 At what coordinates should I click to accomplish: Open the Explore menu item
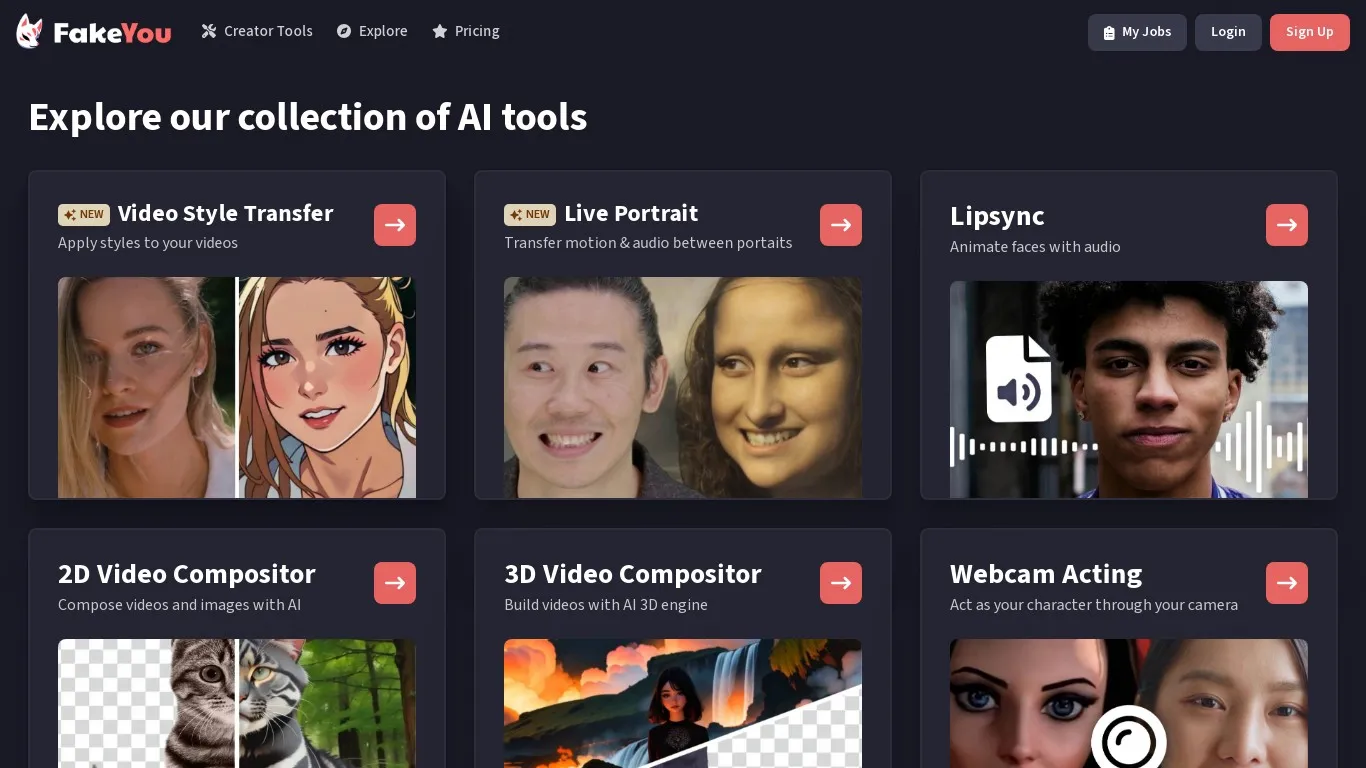click(x=383, y=31)
